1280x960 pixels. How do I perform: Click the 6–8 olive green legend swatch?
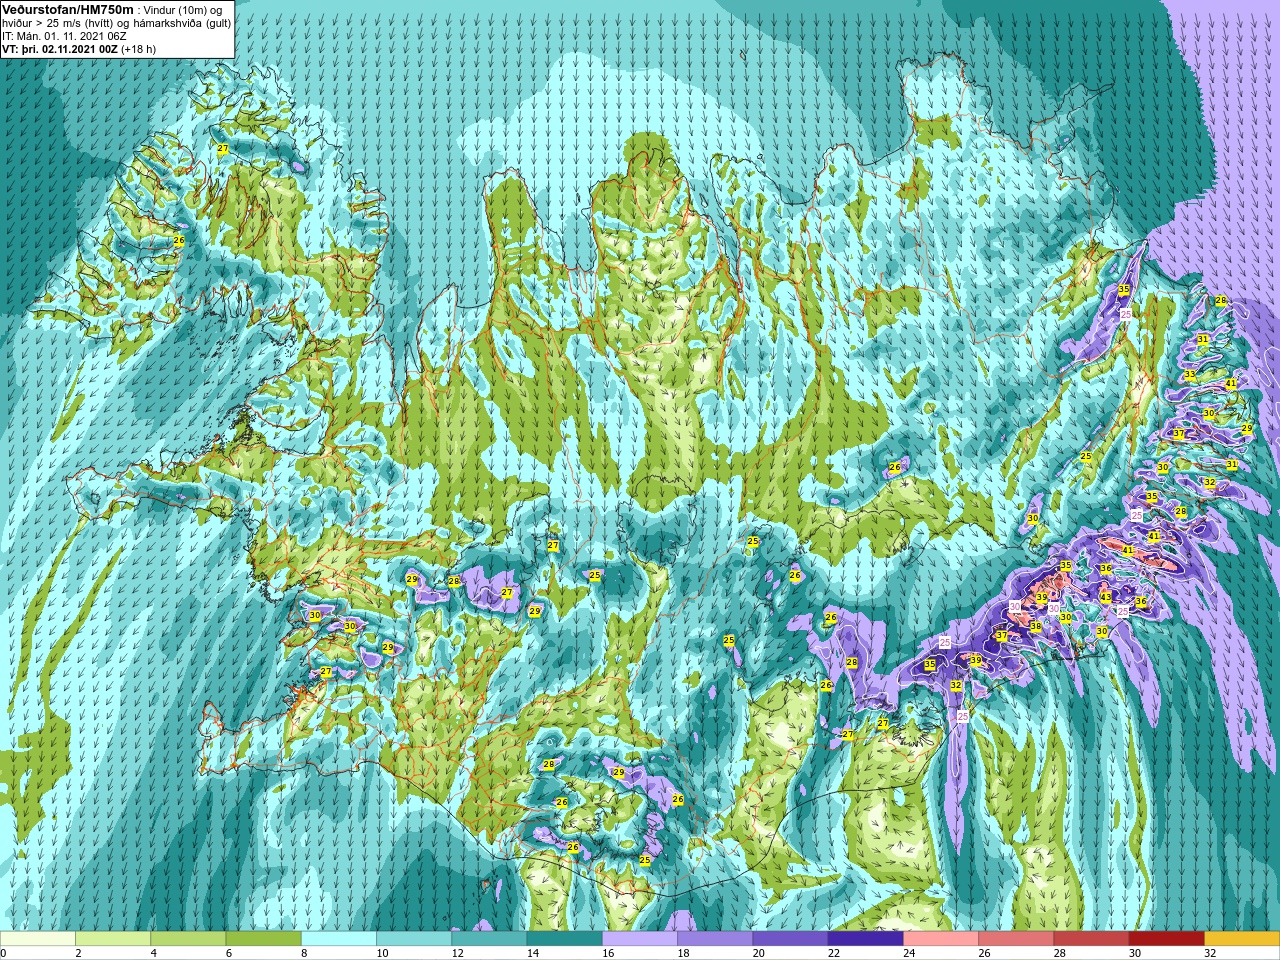[264, 939]
